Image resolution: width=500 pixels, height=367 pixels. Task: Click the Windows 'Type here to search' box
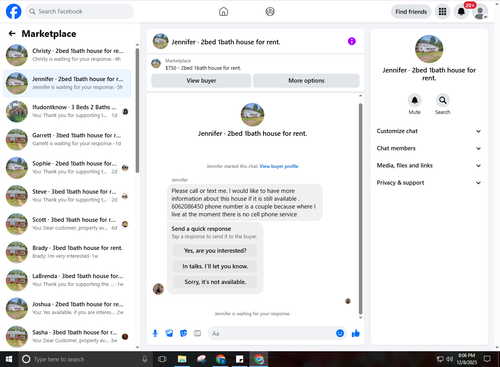pos(85,359)
